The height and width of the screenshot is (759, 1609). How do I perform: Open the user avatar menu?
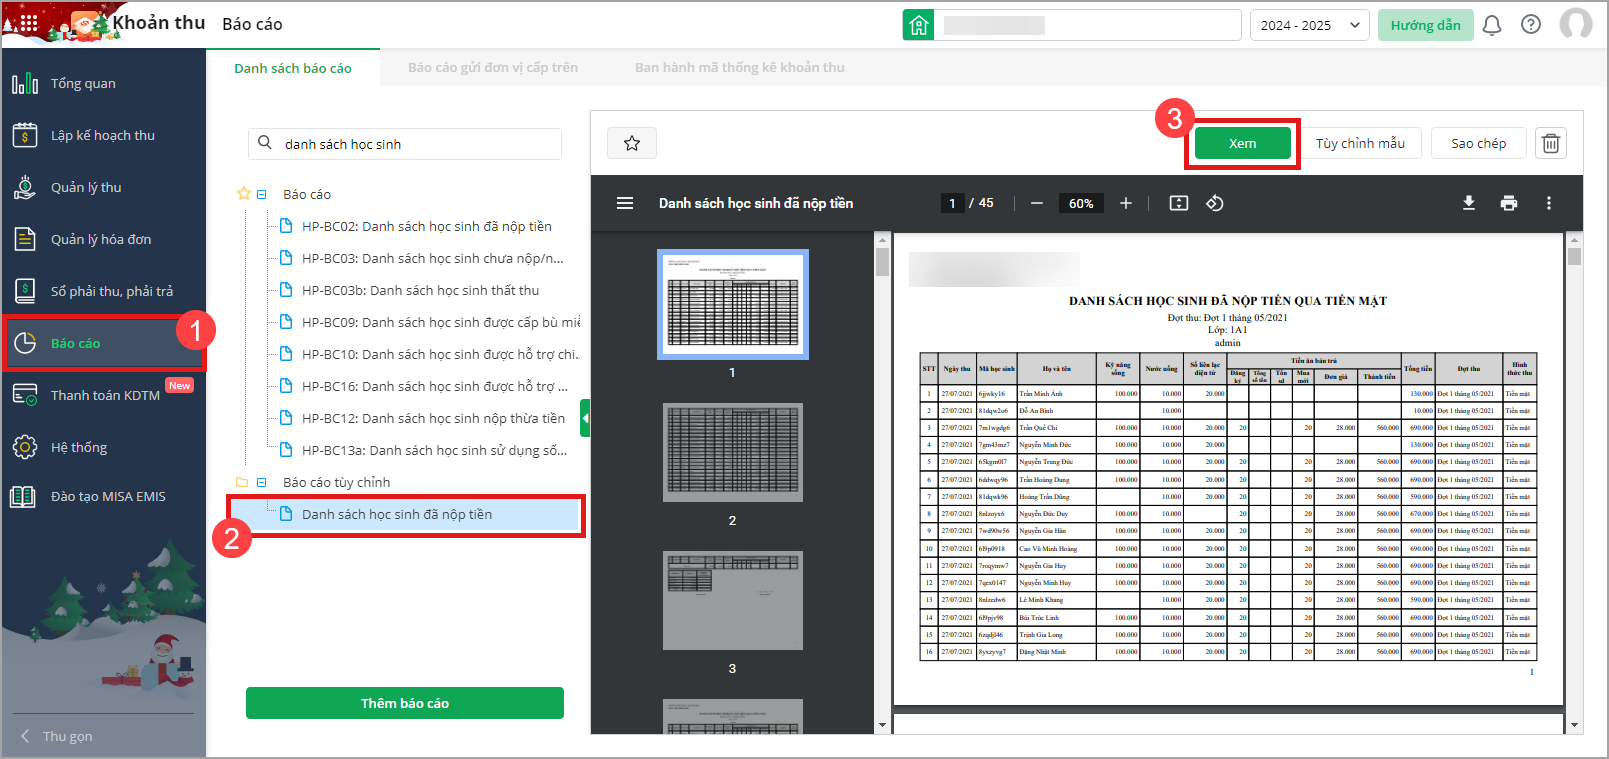[1576, 24]
